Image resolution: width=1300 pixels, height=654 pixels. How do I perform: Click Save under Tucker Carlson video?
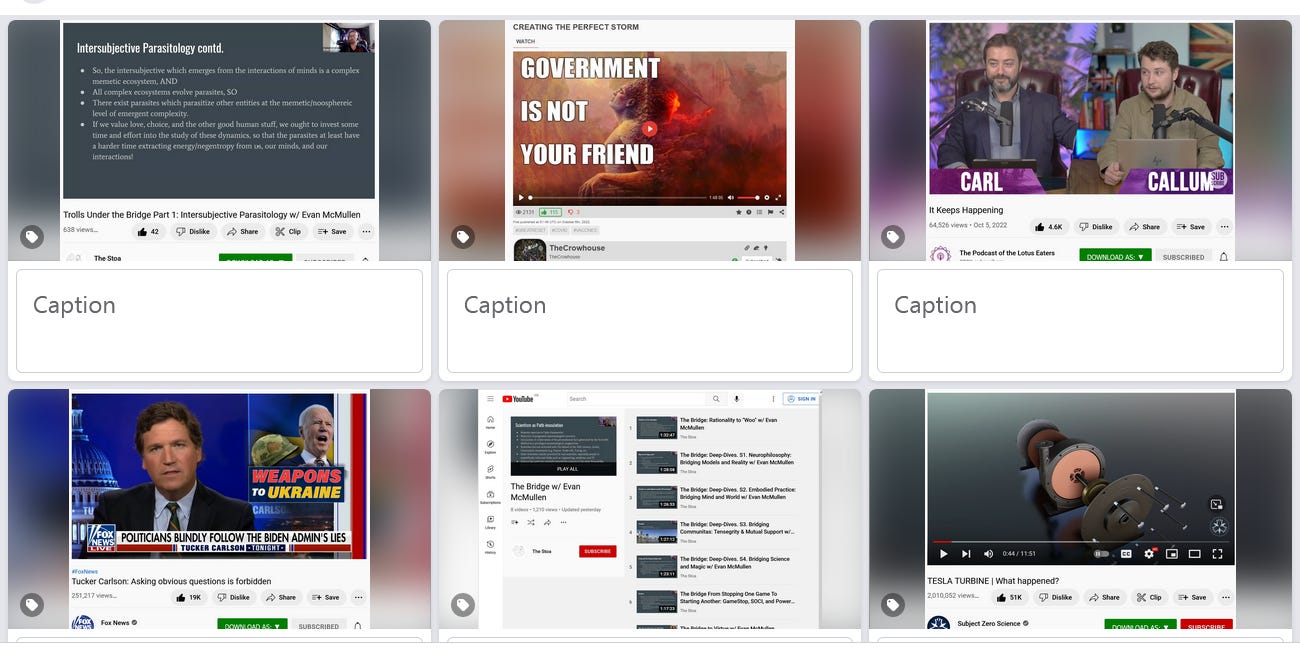coord(325,597)
